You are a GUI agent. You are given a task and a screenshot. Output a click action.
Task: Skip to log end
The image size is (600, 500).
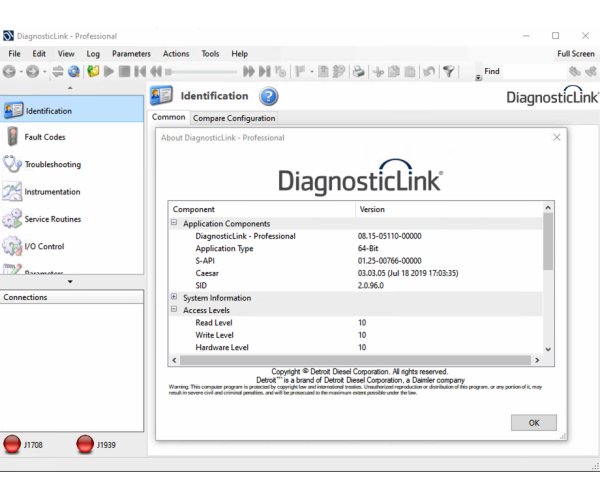[265, 72]
